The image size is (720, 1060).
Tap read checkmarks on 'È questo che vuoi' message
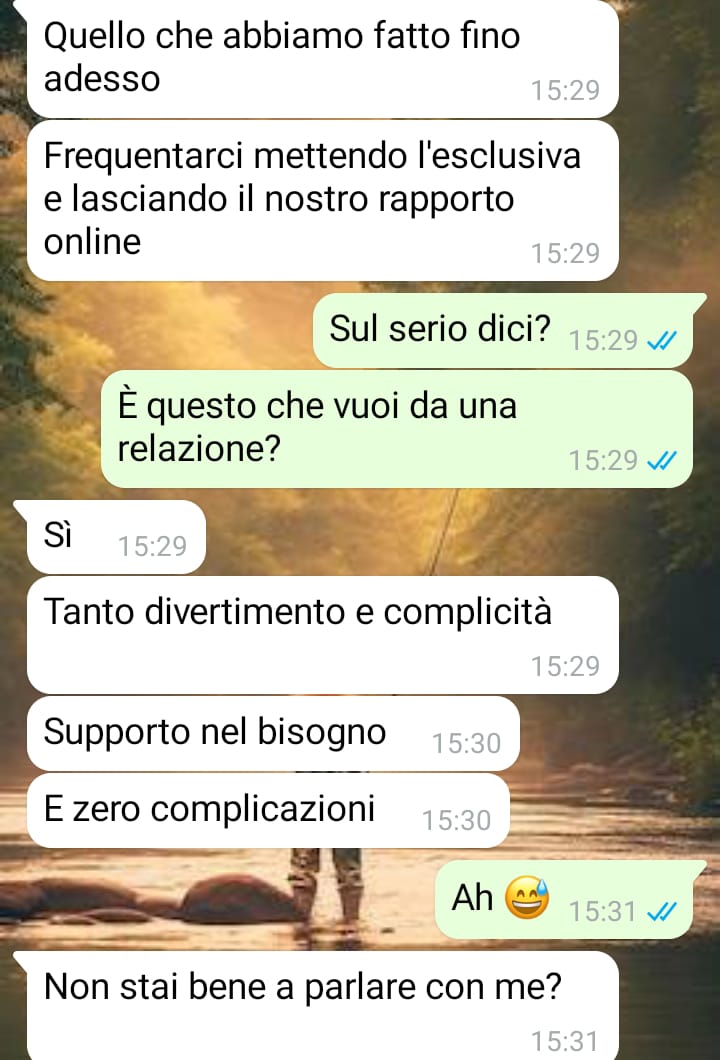pos(661,461)
